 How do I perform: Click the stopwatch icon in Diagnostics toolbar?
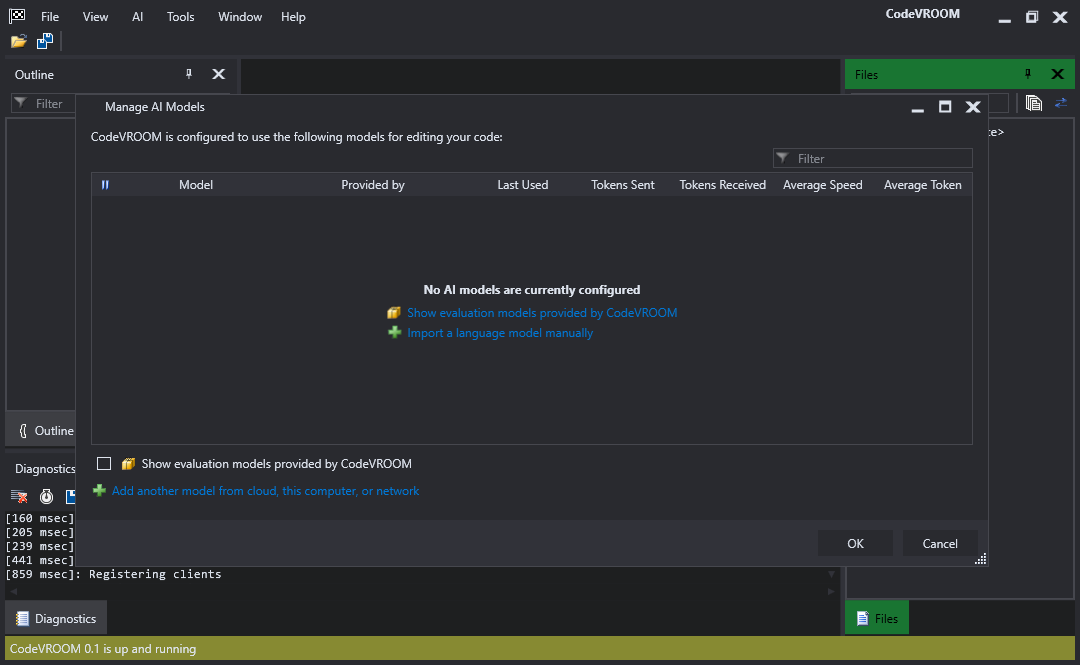pyautogui.click(x=46, y=496)
